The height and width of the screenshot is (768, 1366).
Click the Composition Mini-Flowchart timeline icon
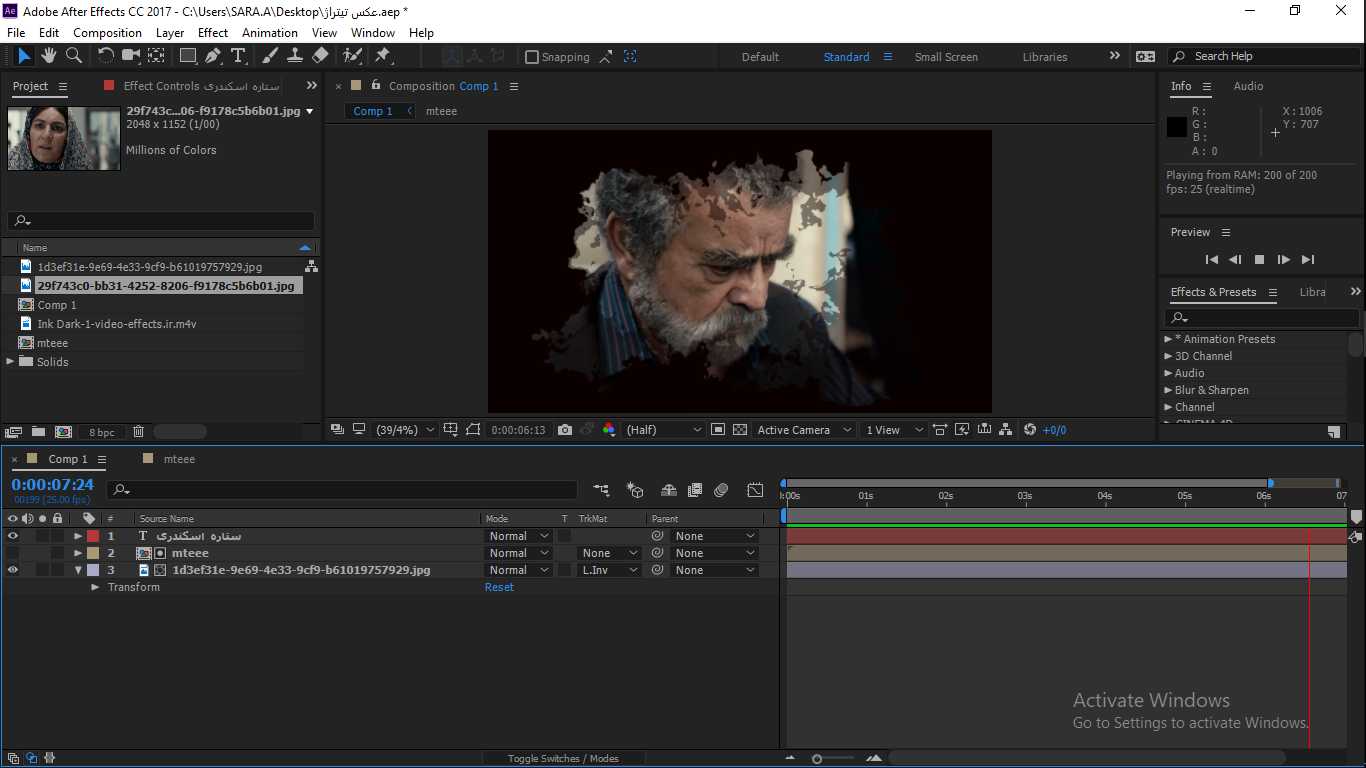[x=601, y=490]
